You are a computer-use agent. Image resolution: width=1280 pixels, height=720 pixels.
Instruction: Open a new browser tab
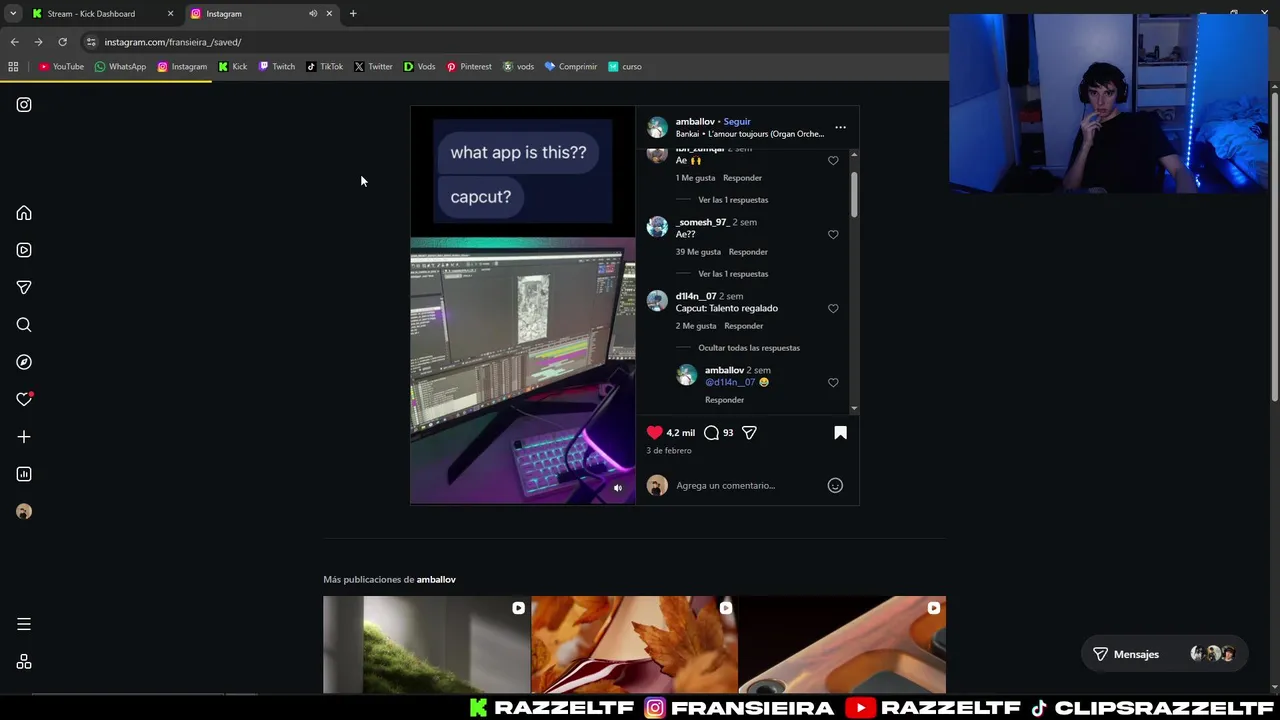coord(353,14)
